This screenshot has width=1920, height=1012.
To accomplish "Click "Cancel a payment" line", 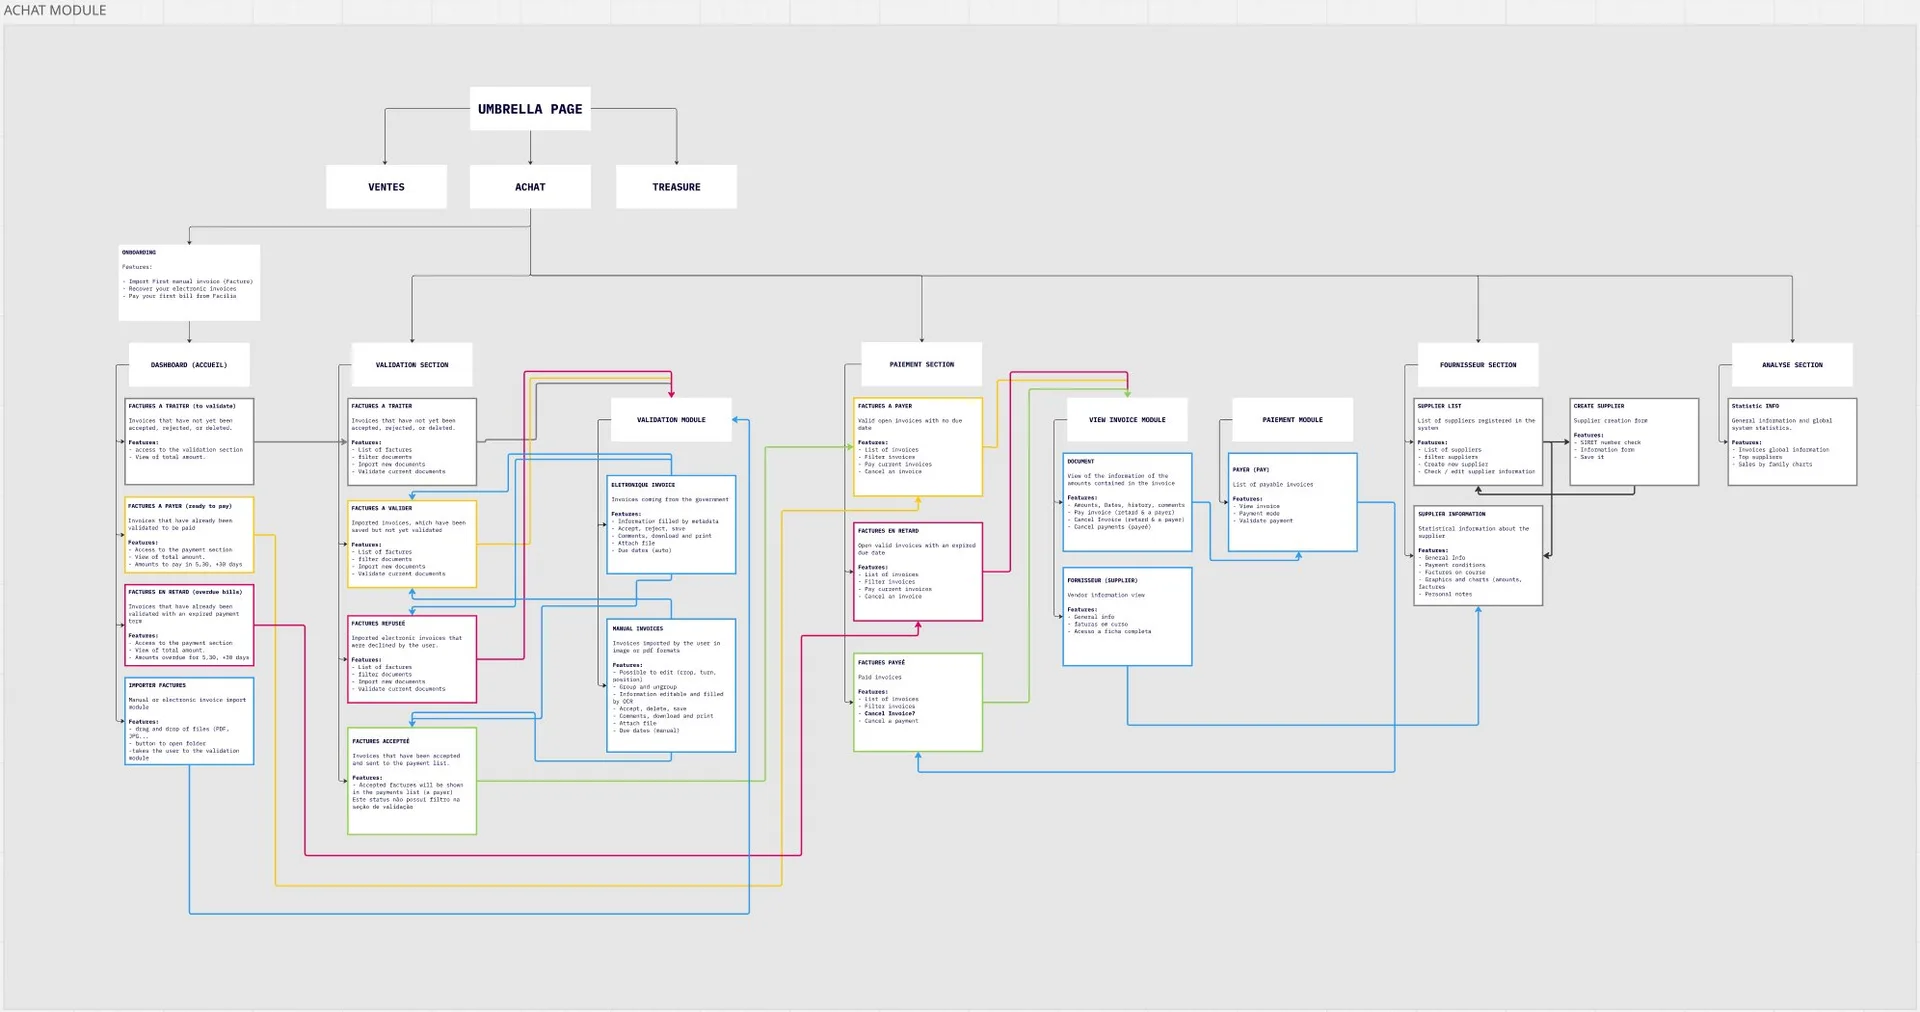I will click(x=889, y=721).
